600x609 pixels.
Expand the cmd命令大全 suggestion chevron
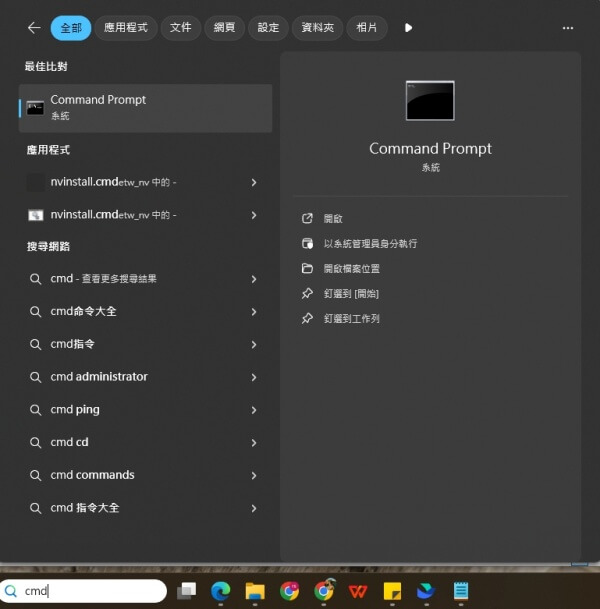(x=254, y=311)
